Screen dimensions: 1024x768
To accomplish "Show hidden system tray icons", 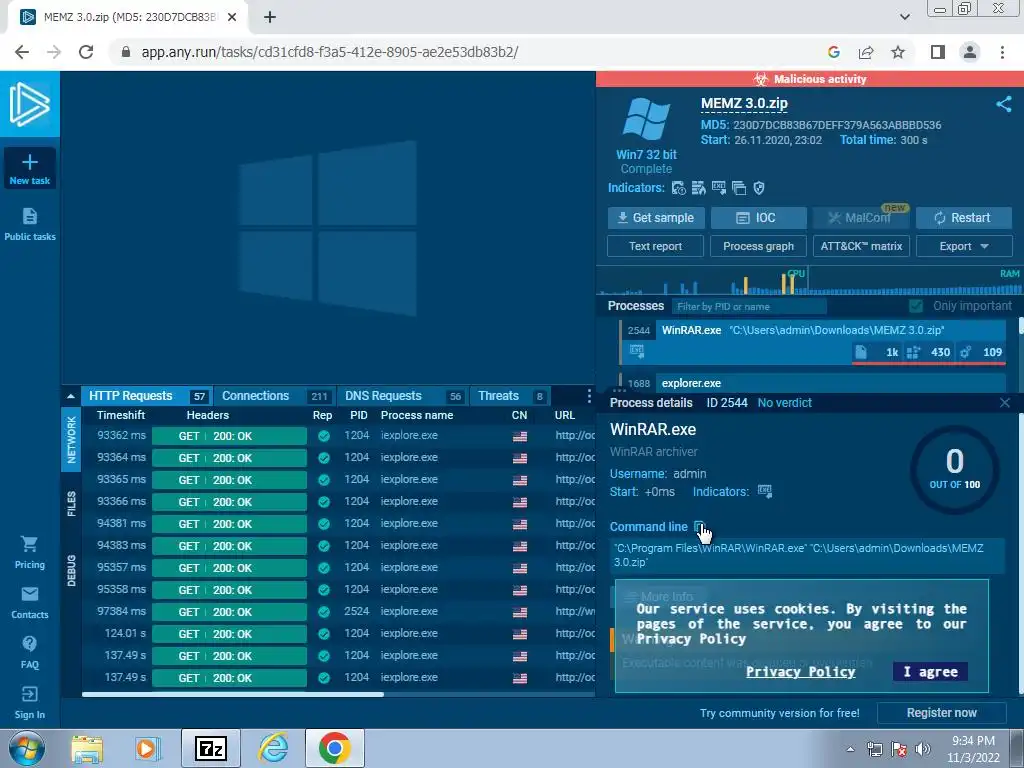I will click(x=850, y=749).
